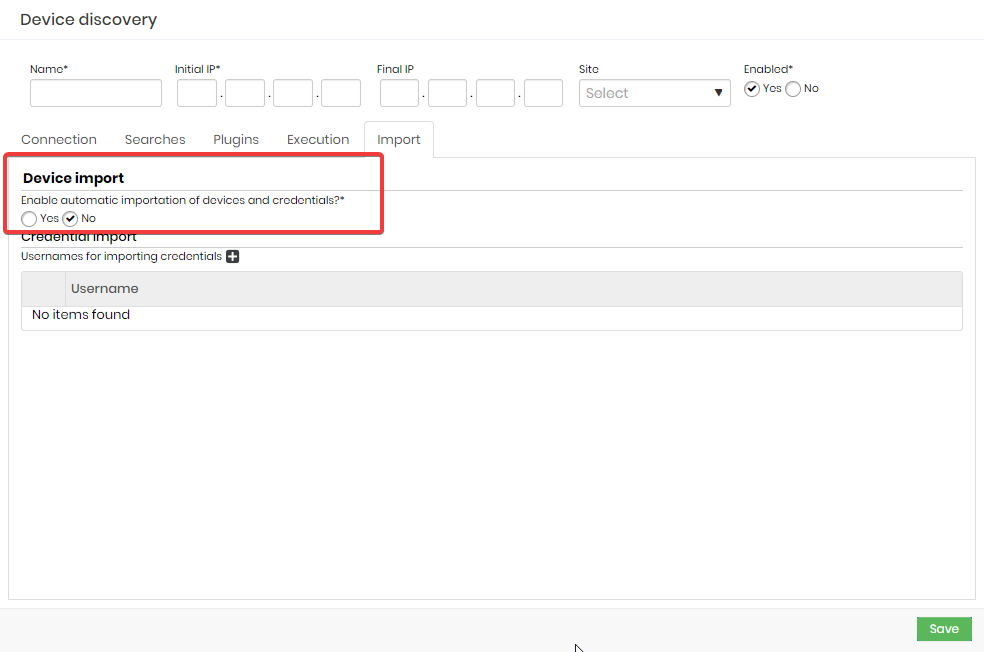Click the second Final IP octet field

[x=447, y=93]
